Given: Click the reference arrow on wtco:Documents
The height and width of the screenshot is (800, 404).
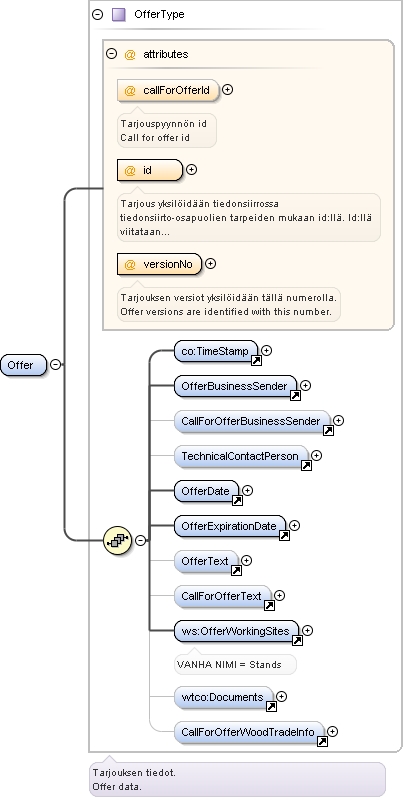Looking at the screenshot, I should click(x=271, y=707).
